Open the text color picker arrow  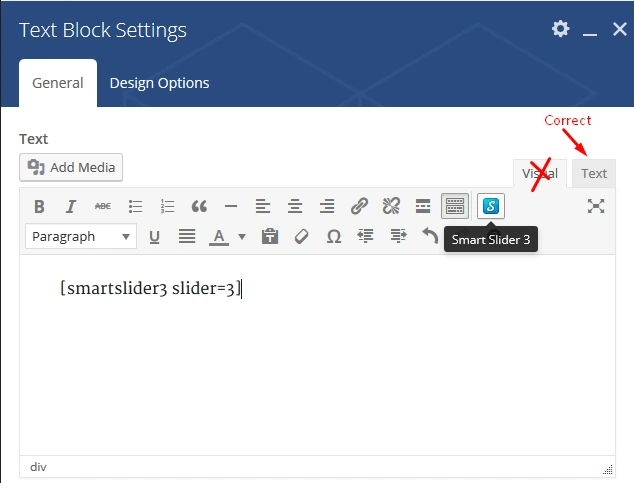(x=242, y=236)
